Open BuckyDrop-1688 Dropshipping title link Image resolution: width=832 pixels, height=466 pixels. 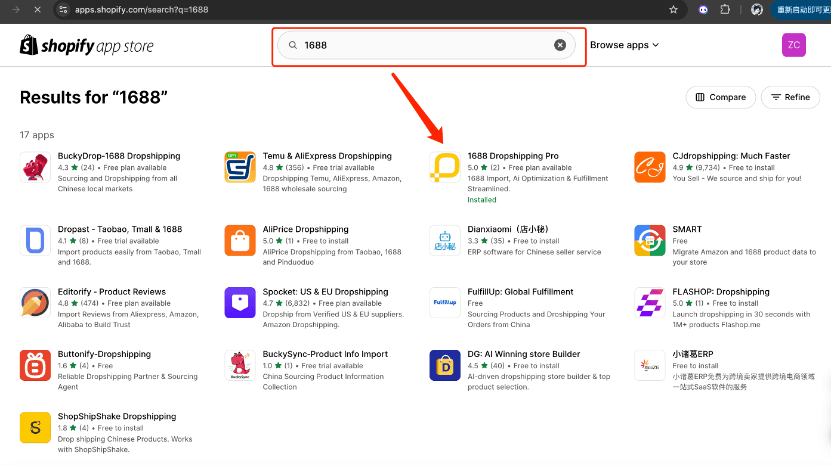coord(119,156)
